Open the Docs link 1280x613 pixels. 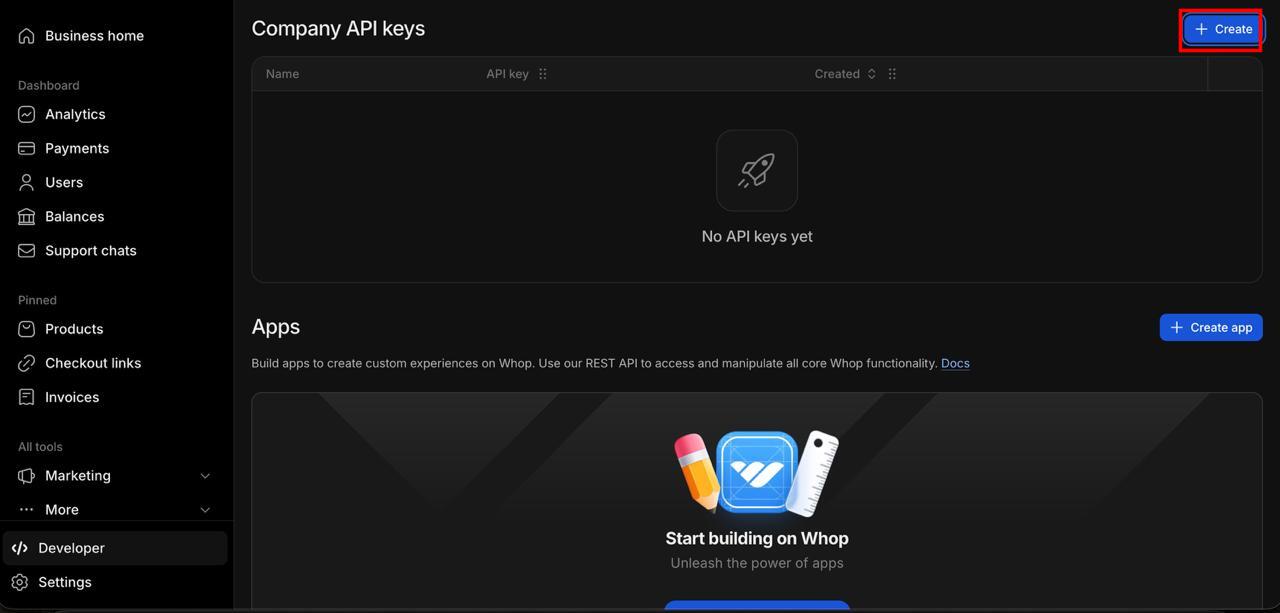pyautogui.click(x=955, y=363)
